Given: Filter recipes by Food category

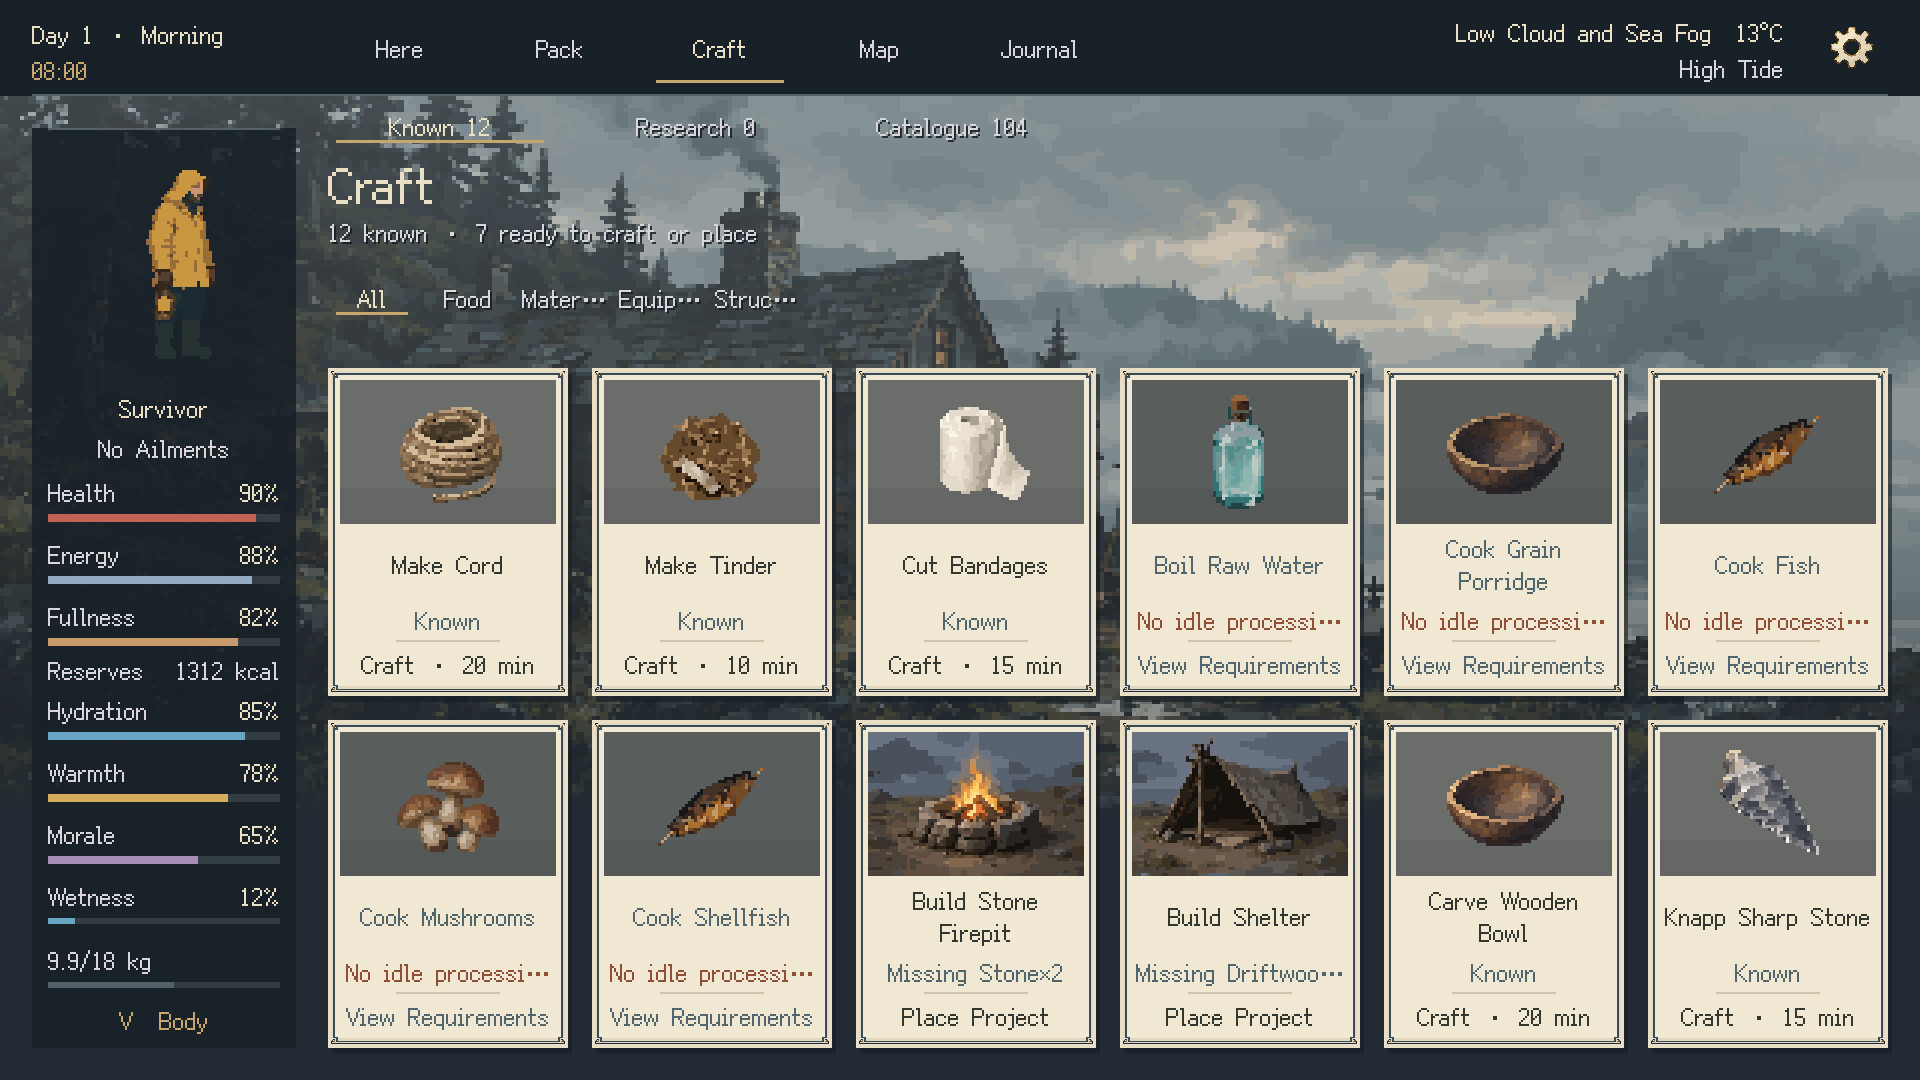Looking at the screenshot, I should tap(467, 300).
